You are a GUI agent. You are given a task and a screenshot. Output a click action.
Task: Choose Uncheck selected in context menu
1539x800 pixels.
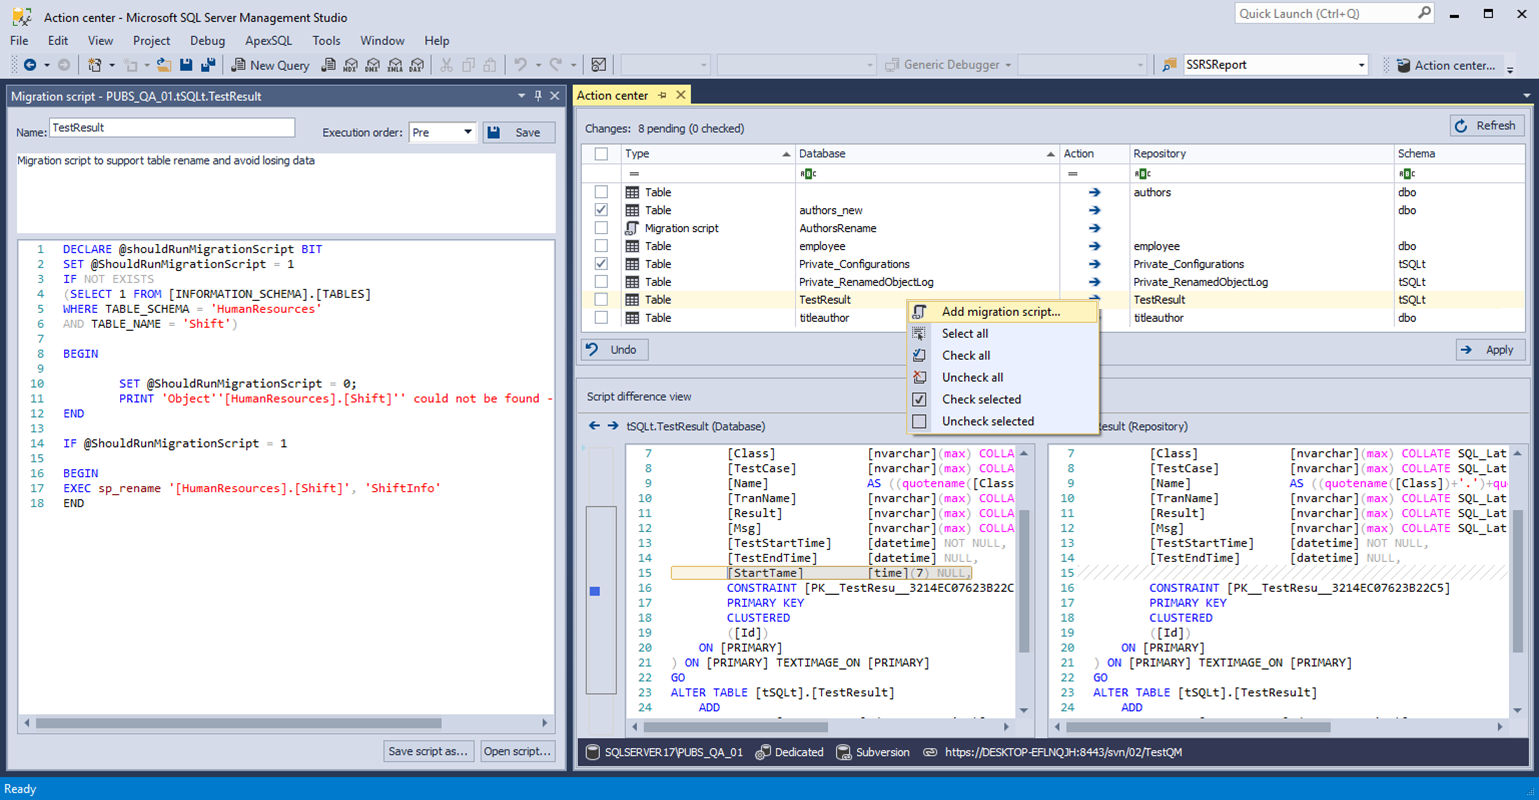coord(1002,422)
